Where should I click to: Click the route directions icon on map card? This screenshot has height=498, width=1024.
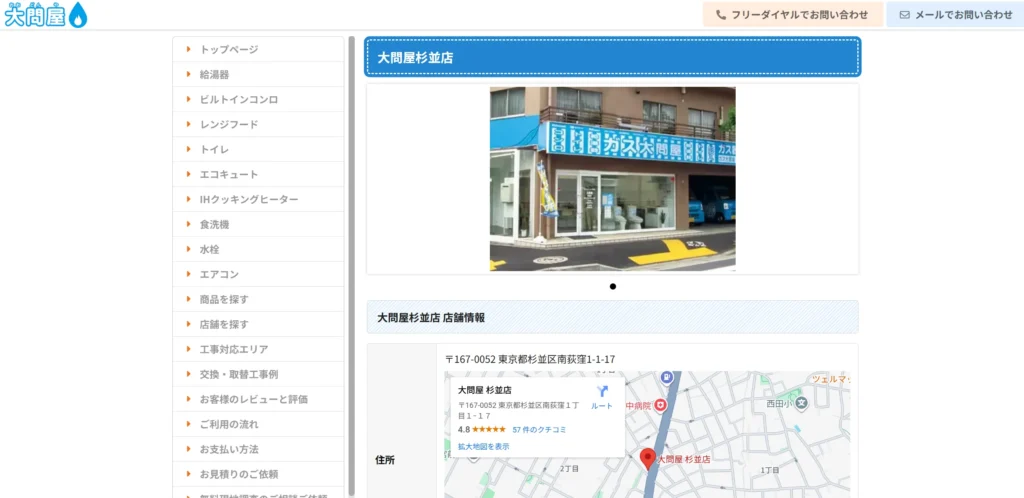pos(602,392)
